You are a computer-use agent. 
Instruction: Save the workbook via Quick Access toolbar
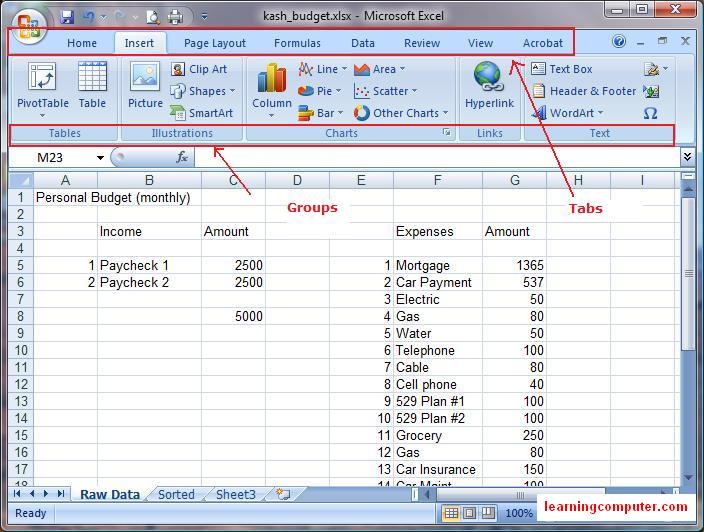point(67,17)
